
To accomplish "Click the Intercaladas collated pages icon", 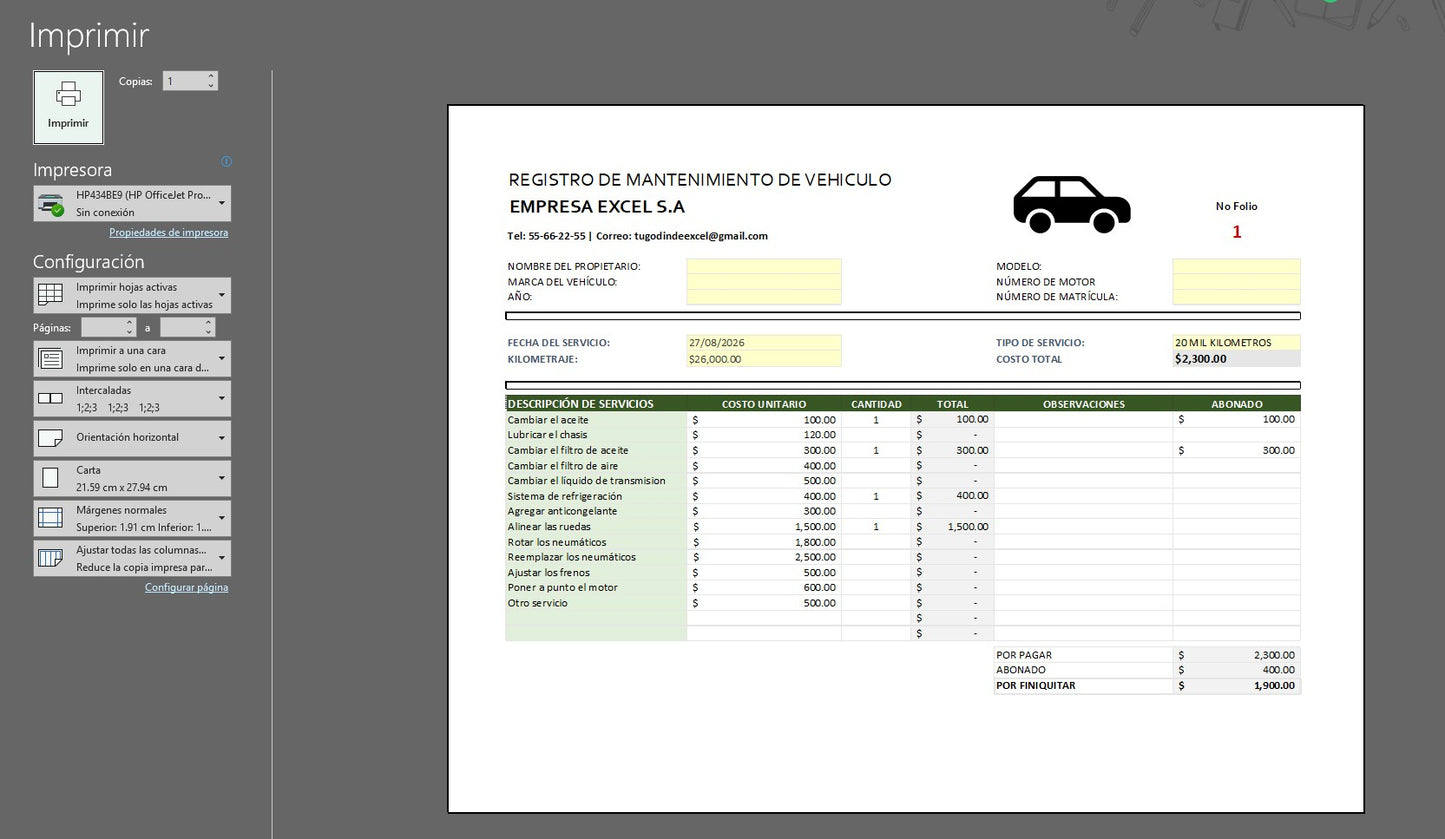I will [x=50, y=398].
